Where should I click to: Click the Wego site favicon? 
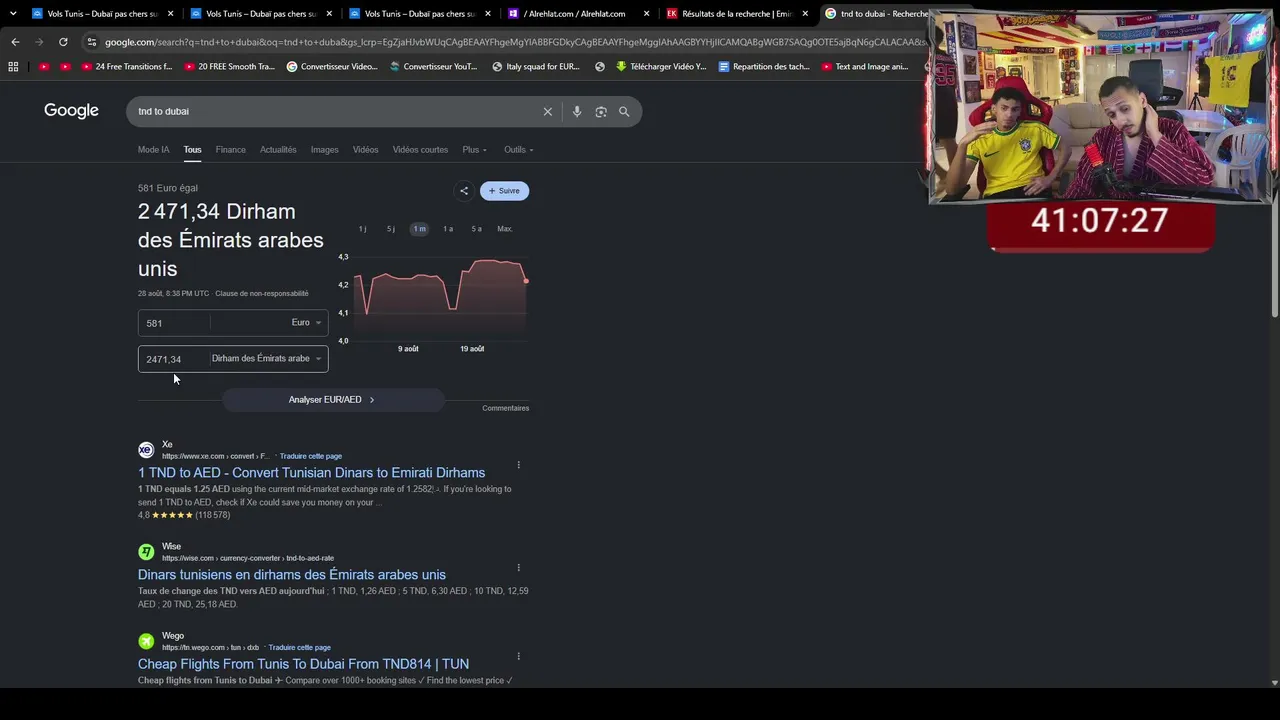[146, 641]
